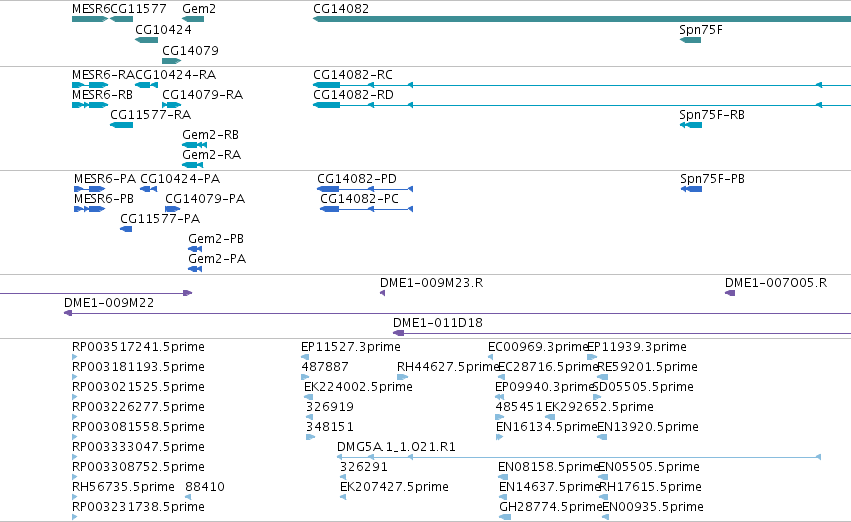Select EST RP003517241.5prime
Viewport: 851px width, 522px height.
138,347
